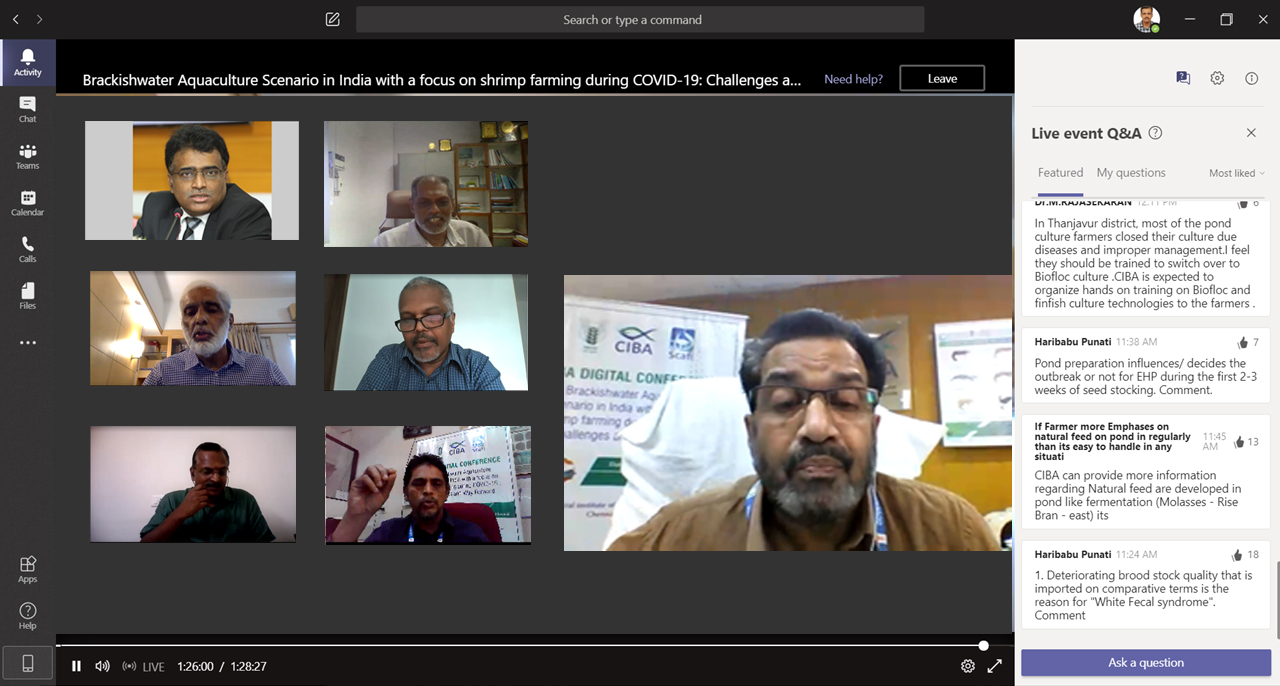The height and width of the screenshot is (686, 1280).
Task: Pause the live event video
Action: (x=76, y=666)
